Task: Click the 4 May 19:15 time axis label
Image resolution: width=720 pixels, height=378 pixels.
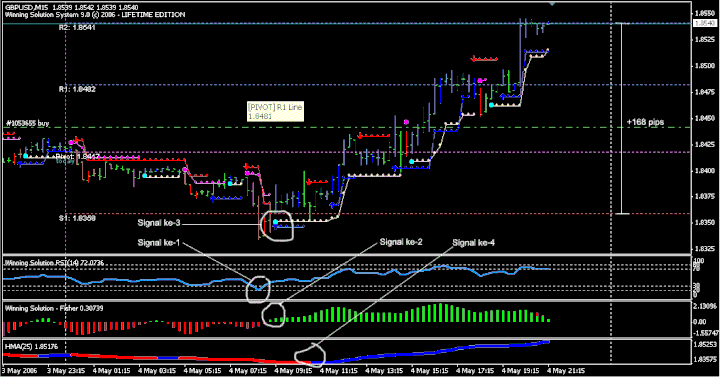Action: point(521,371)
